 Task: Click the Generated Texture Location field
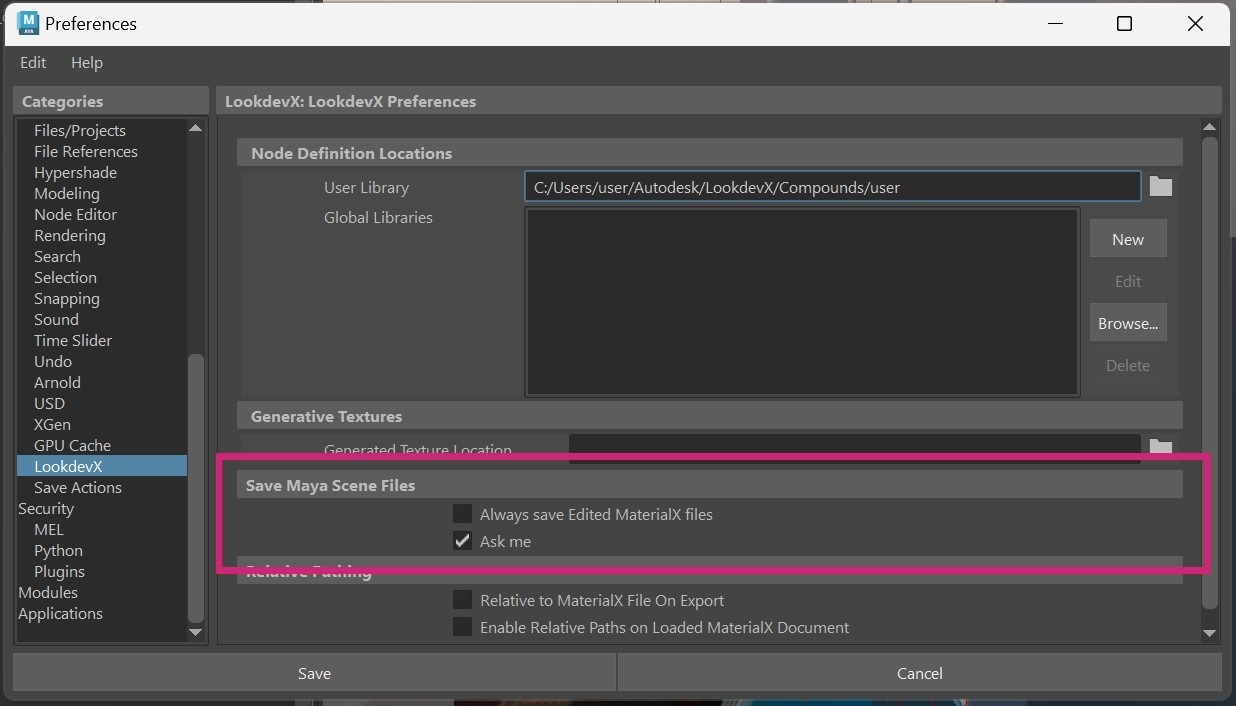coord(855,448)
